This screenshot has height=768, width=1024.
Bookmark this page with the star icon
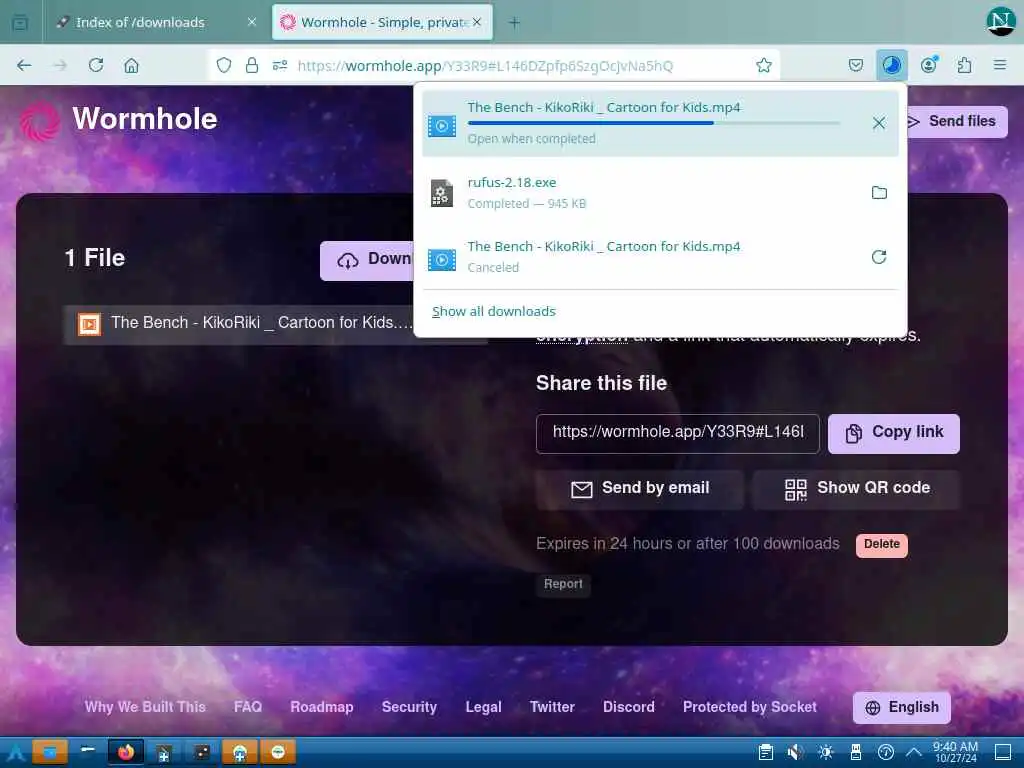click(763, 65)
